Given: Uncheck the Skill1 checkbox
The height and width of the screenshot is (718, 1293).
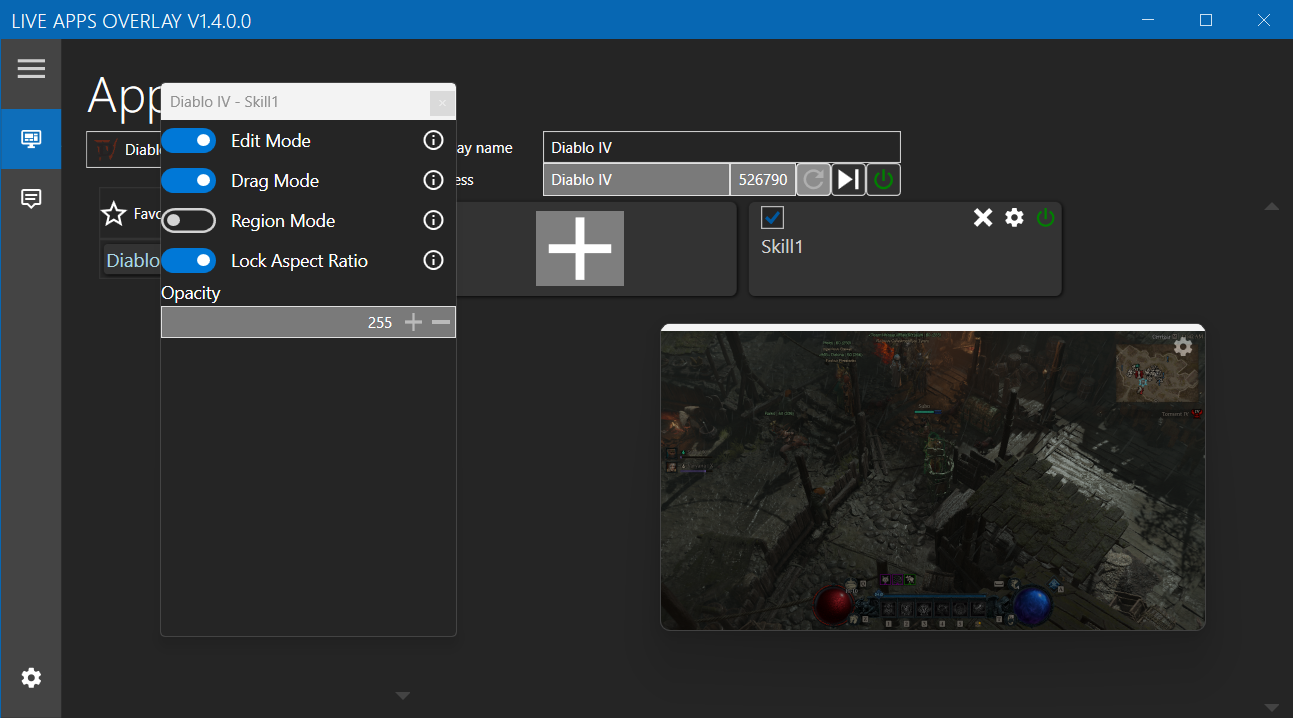Looking at the screenshot, I should [x=772, y=217].
